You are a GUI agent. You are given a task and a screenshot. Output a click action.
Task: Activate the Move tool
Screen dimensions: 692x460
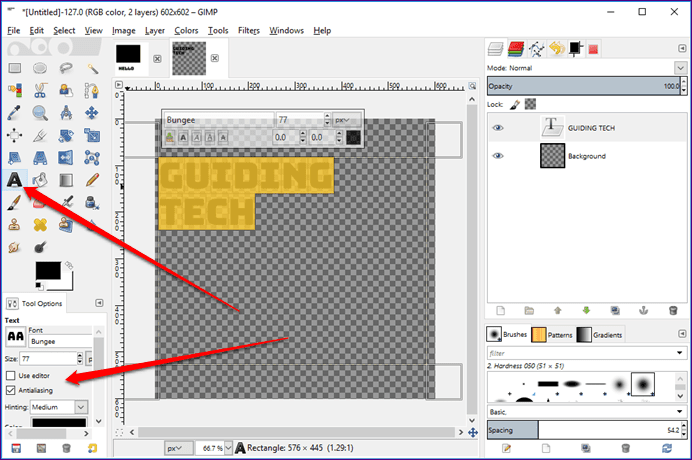pyautogui.click(x=92, y=113)
